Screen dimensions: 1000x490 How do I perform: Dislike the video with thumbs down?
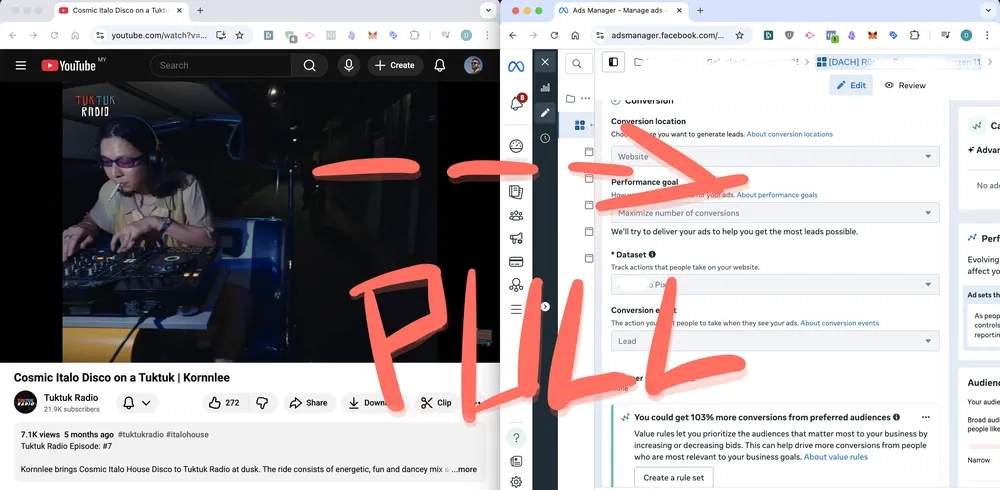coord(262,403)
